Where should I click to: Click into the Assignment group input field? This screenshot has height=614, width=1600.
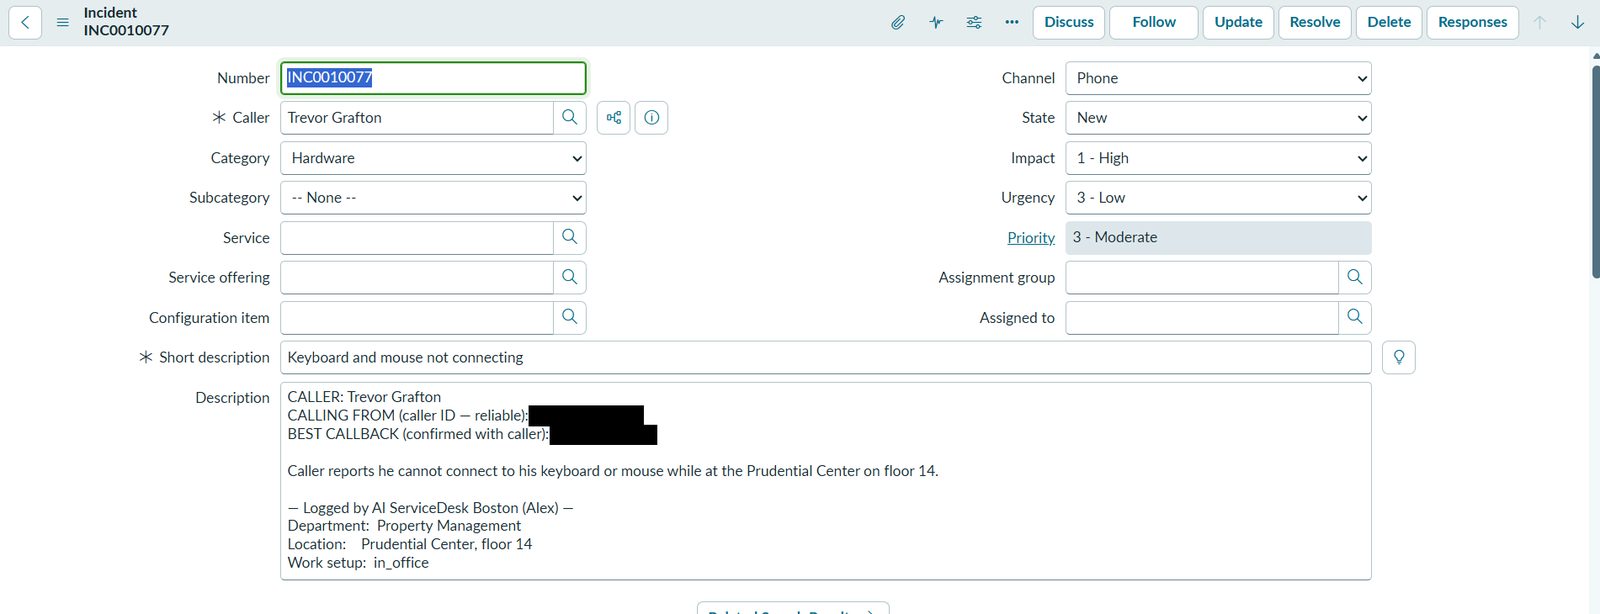[1202, 277]
